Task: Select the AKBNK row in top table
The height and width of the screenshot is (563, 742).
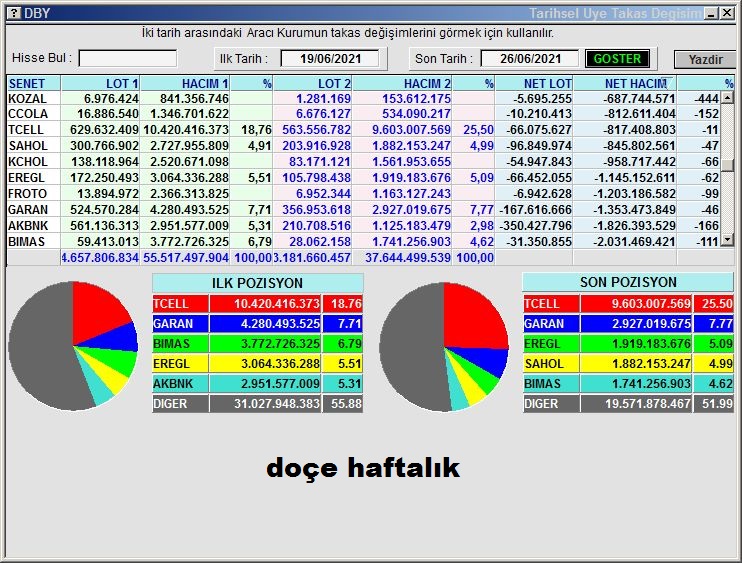Action: click(x=363, y=226)
